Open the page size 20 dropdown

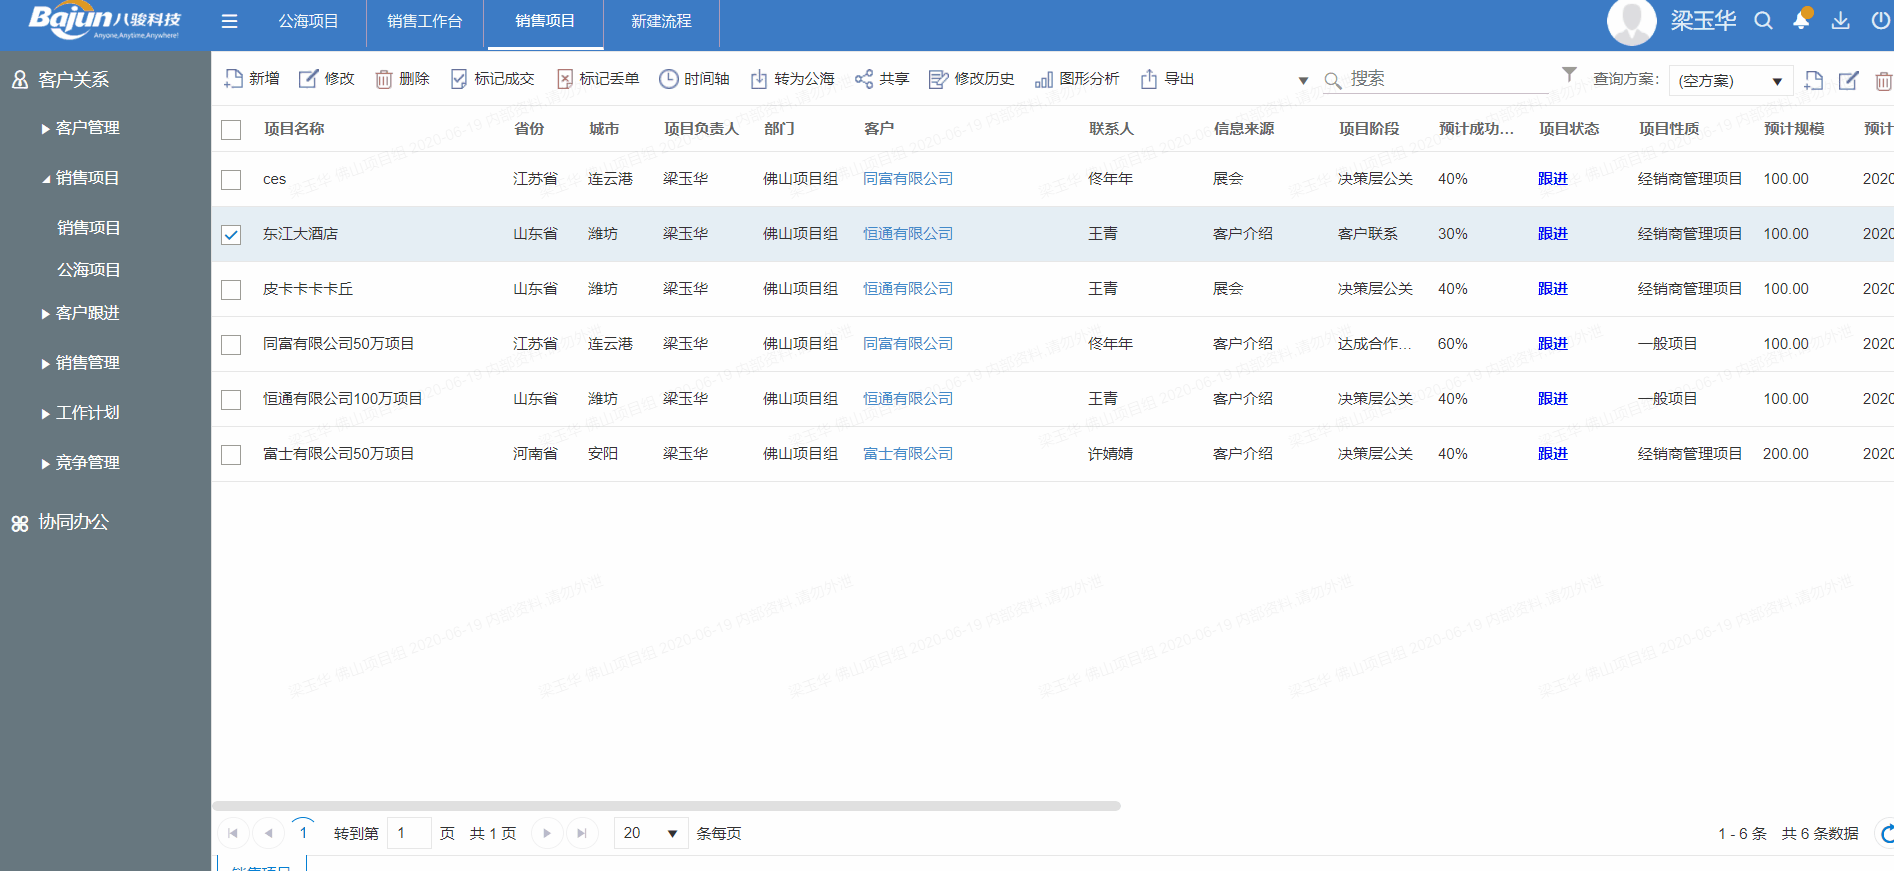click(650, 833)
